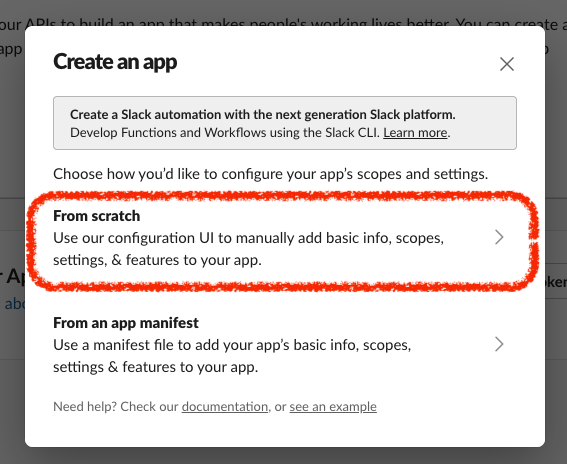The image size is (567, 464).
Task: Close the Create an app dialog
Action: (507, 64)
